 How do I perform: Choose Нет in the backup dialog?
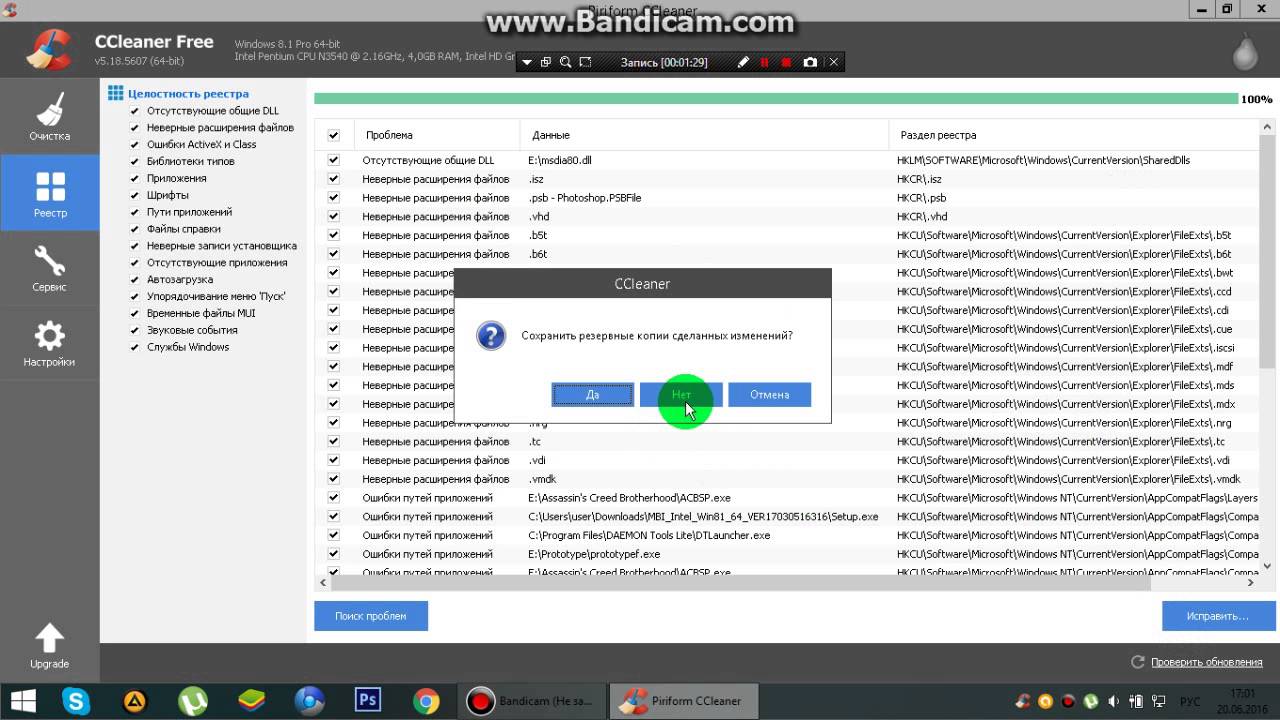681,395
